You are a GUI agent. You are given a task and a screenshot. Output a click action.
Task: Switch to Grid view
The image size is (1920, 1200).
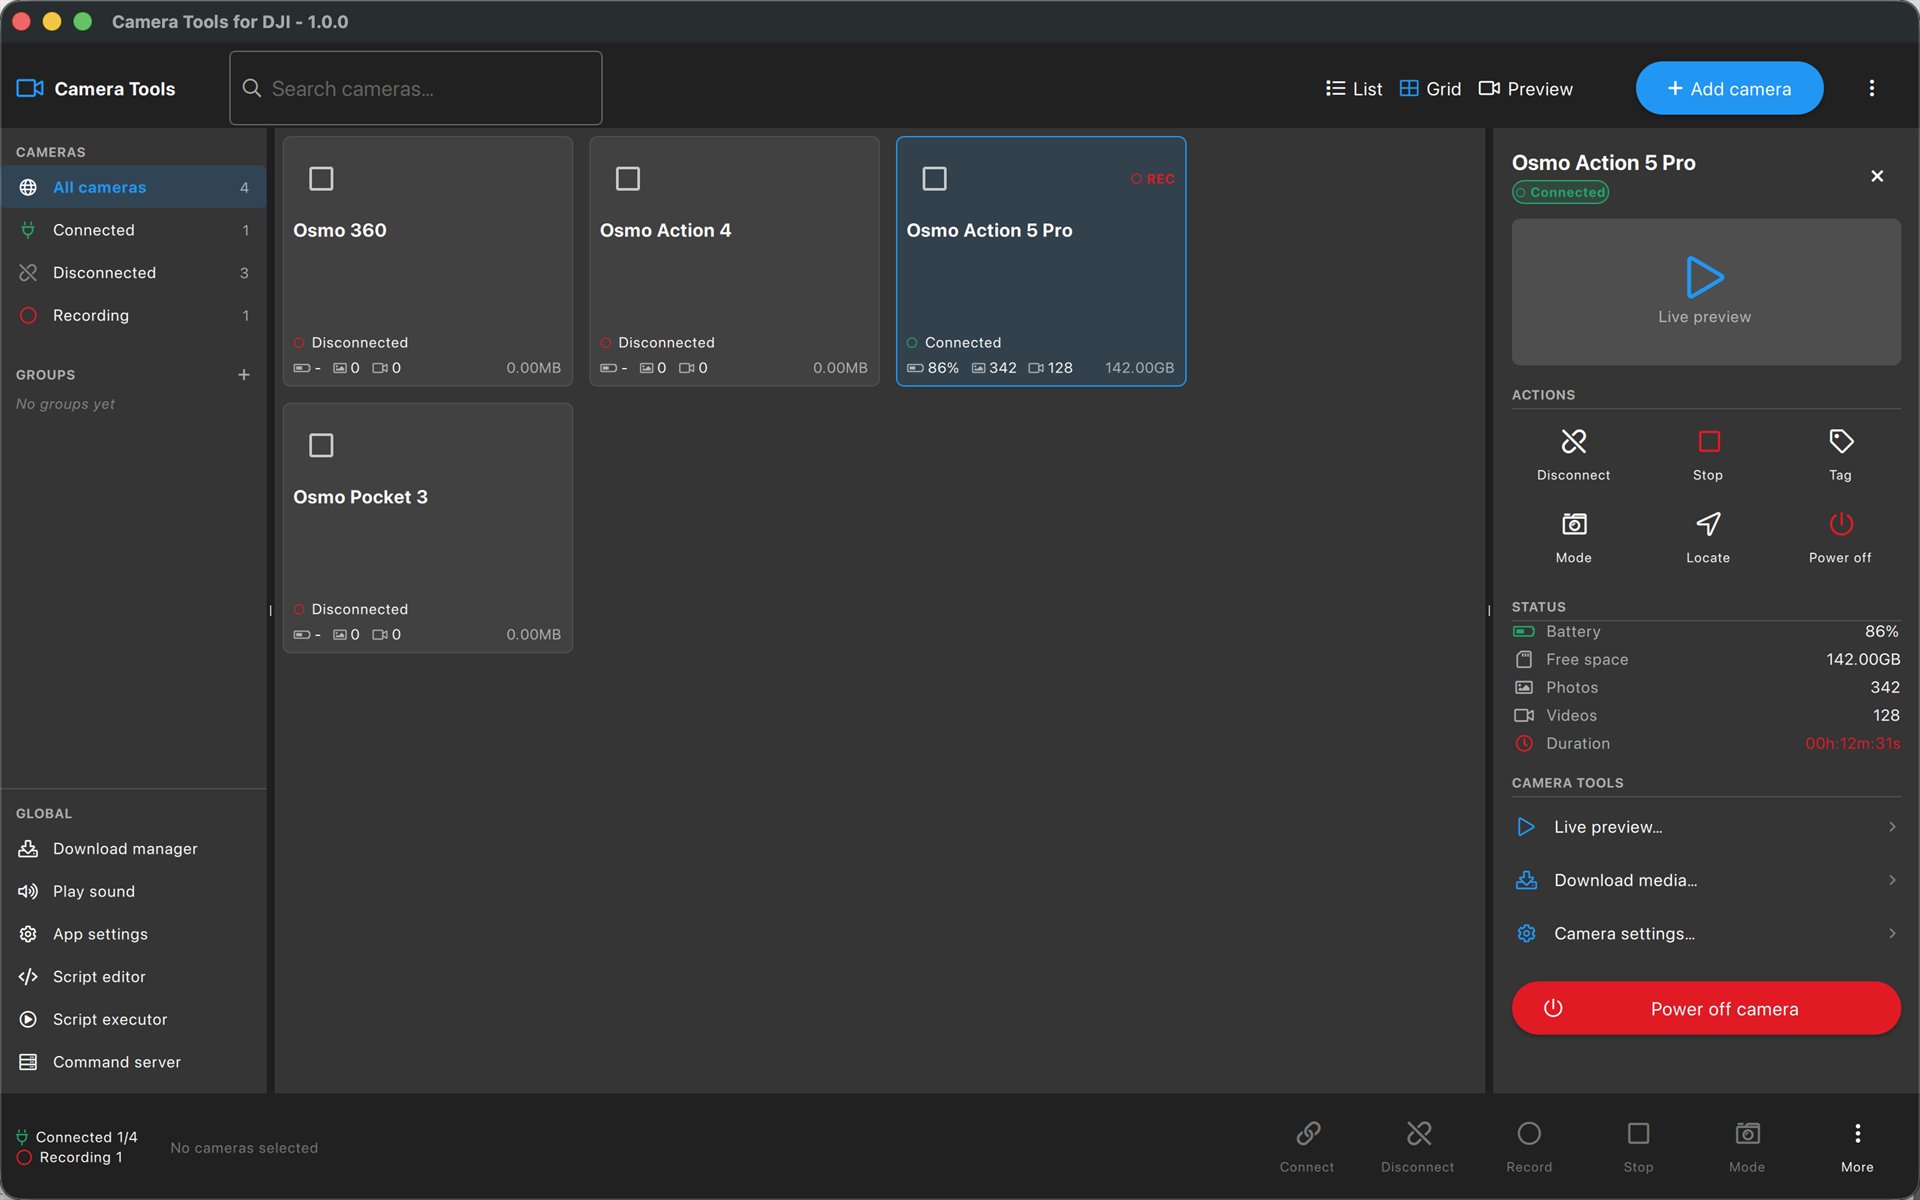point(1430,89)
